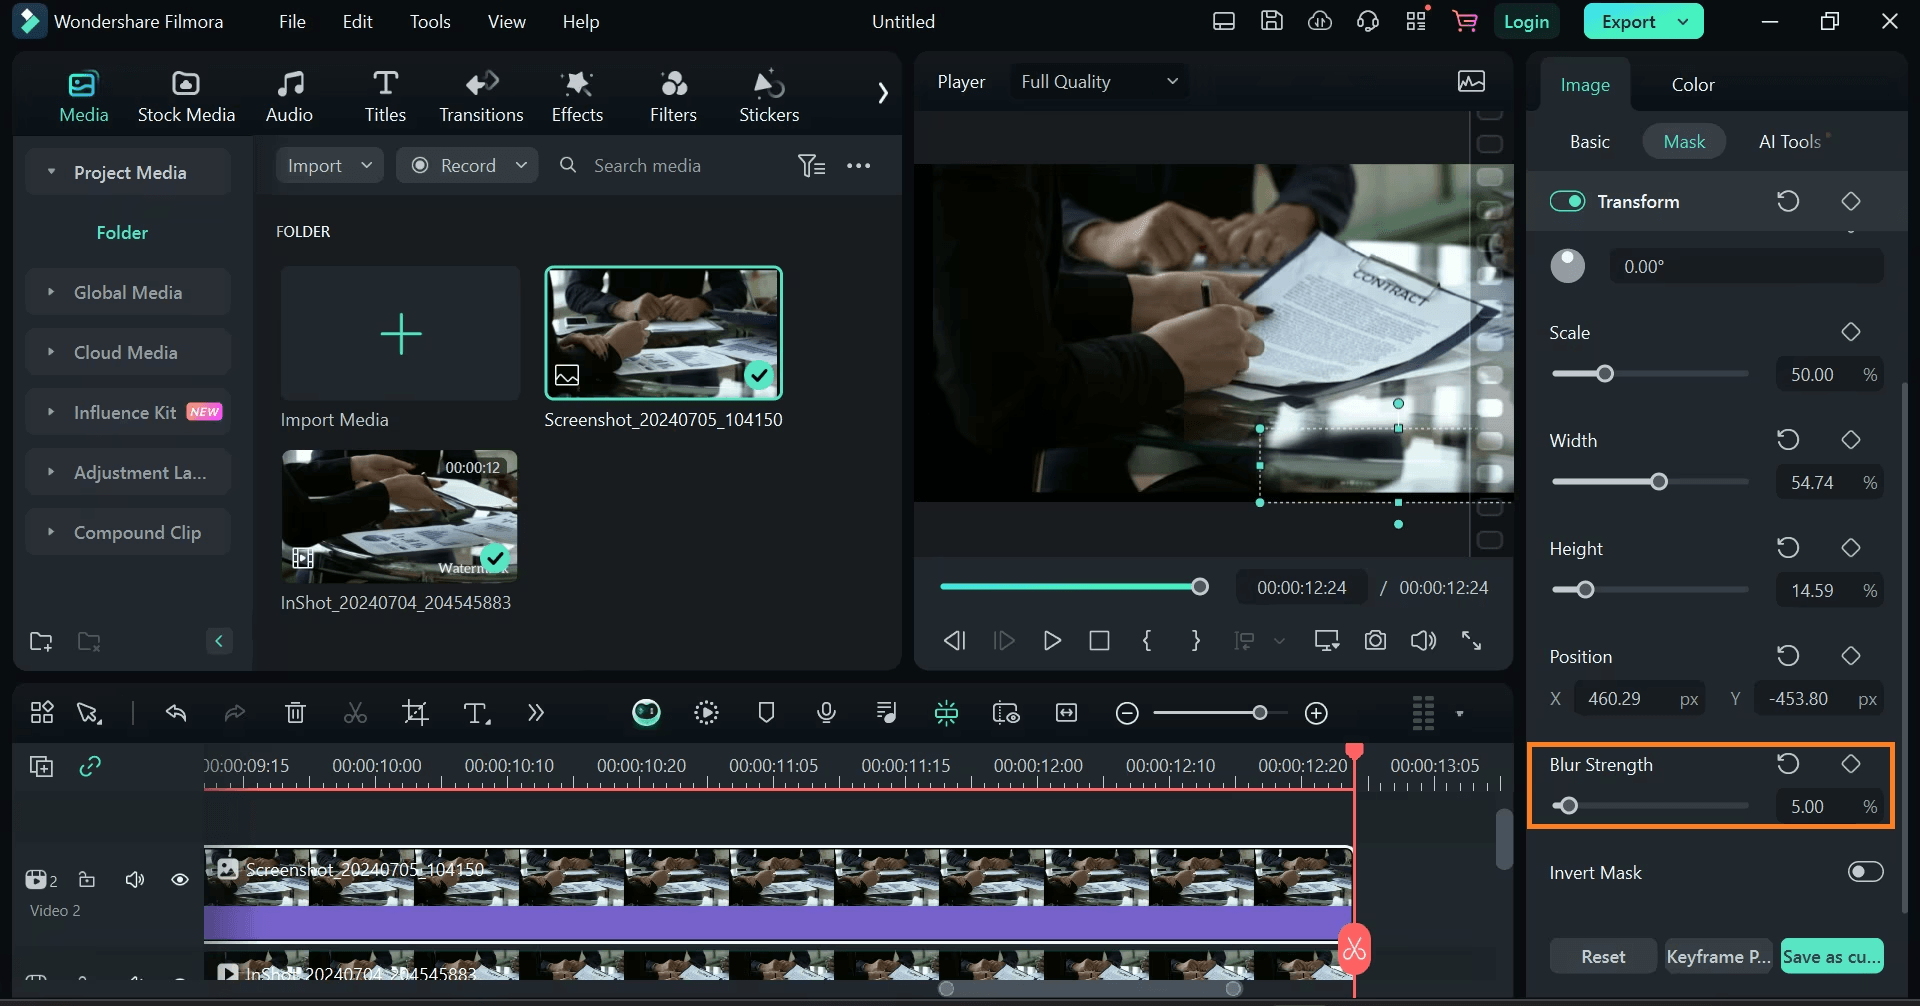Open the Tools menu
1920x1006 pixels.
[x=429, y=22]
